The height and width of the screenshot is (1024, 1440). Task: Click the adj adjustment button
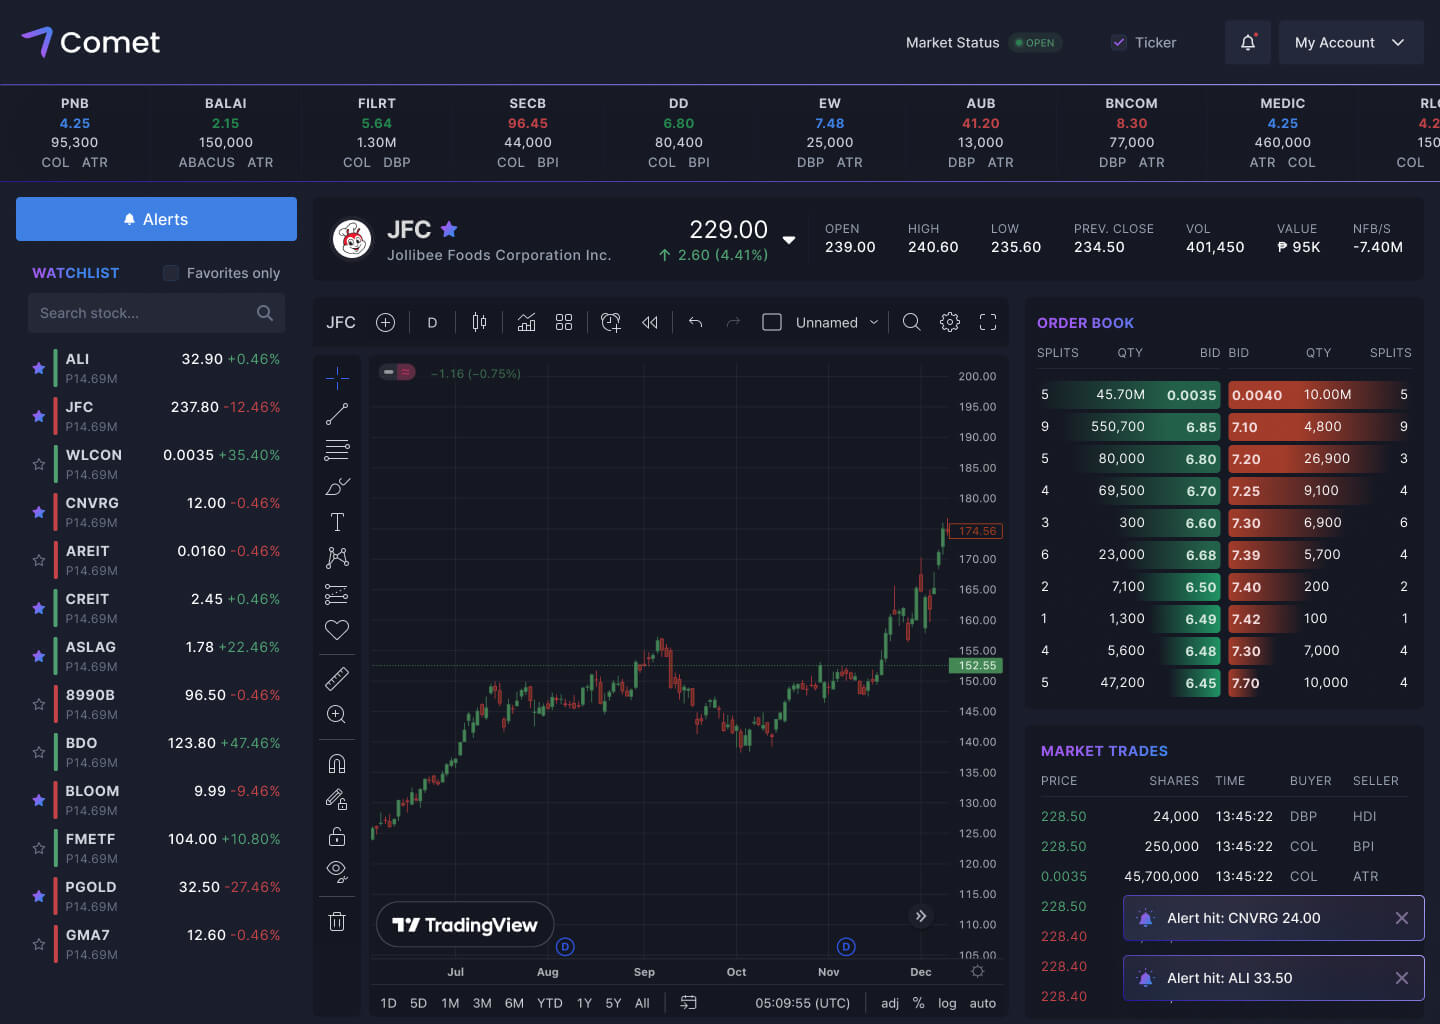pyautogui.click(x=890, y=1003)
